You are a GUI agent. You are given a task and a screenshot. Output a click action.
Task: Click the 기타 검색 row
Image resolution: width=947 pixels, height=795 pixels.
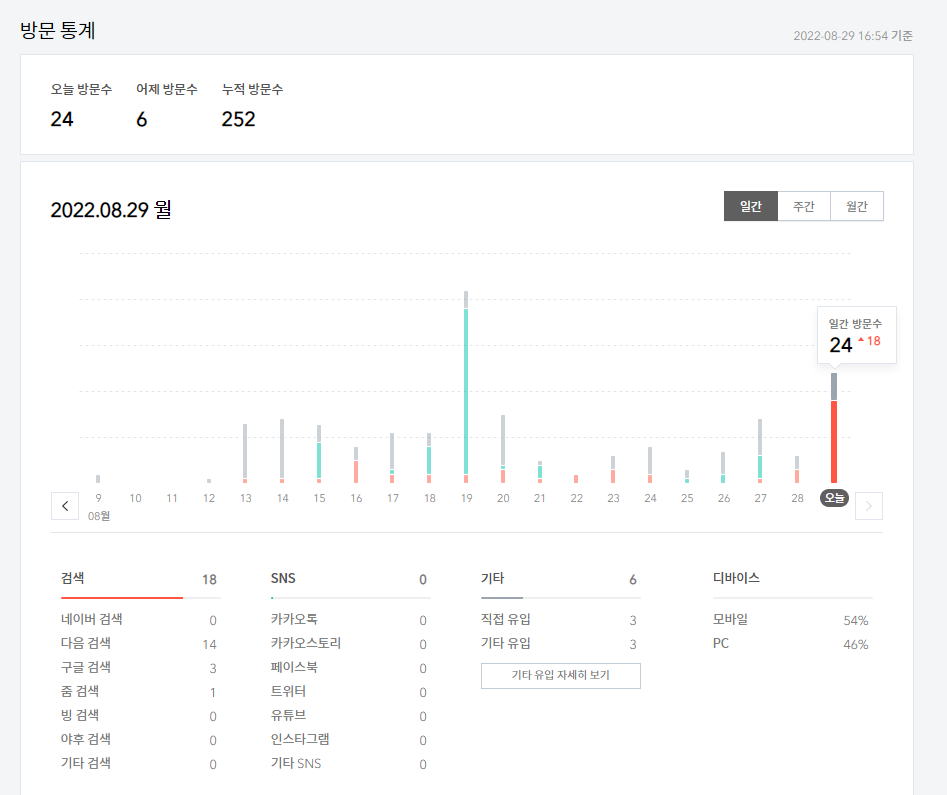(x=140, y=764)
